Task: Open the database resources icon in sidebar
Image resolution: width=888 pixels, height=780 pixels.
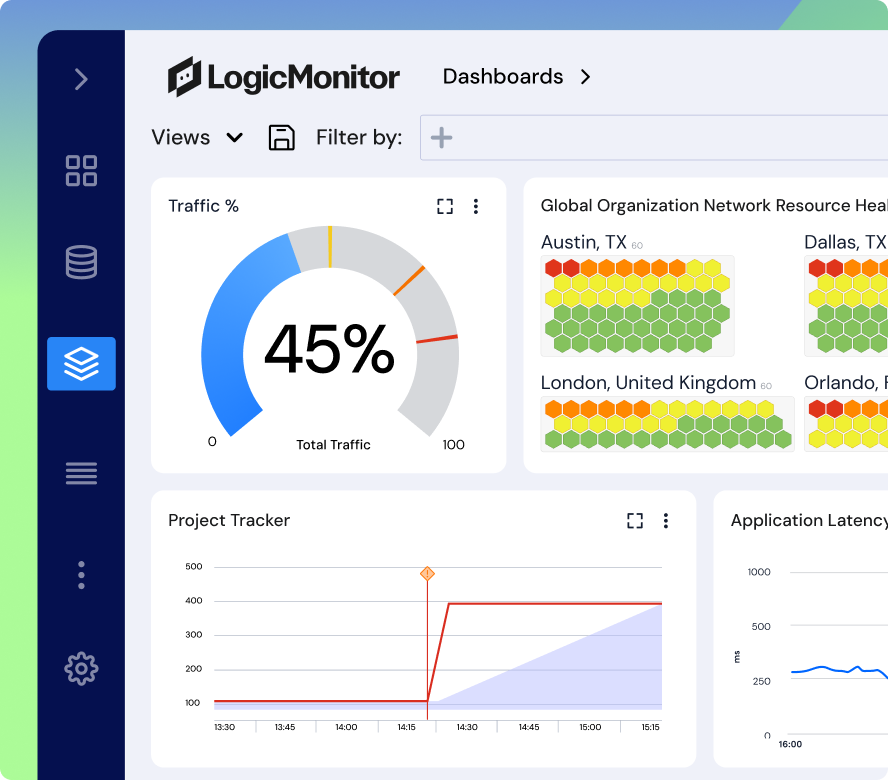Action: [81, 262]
